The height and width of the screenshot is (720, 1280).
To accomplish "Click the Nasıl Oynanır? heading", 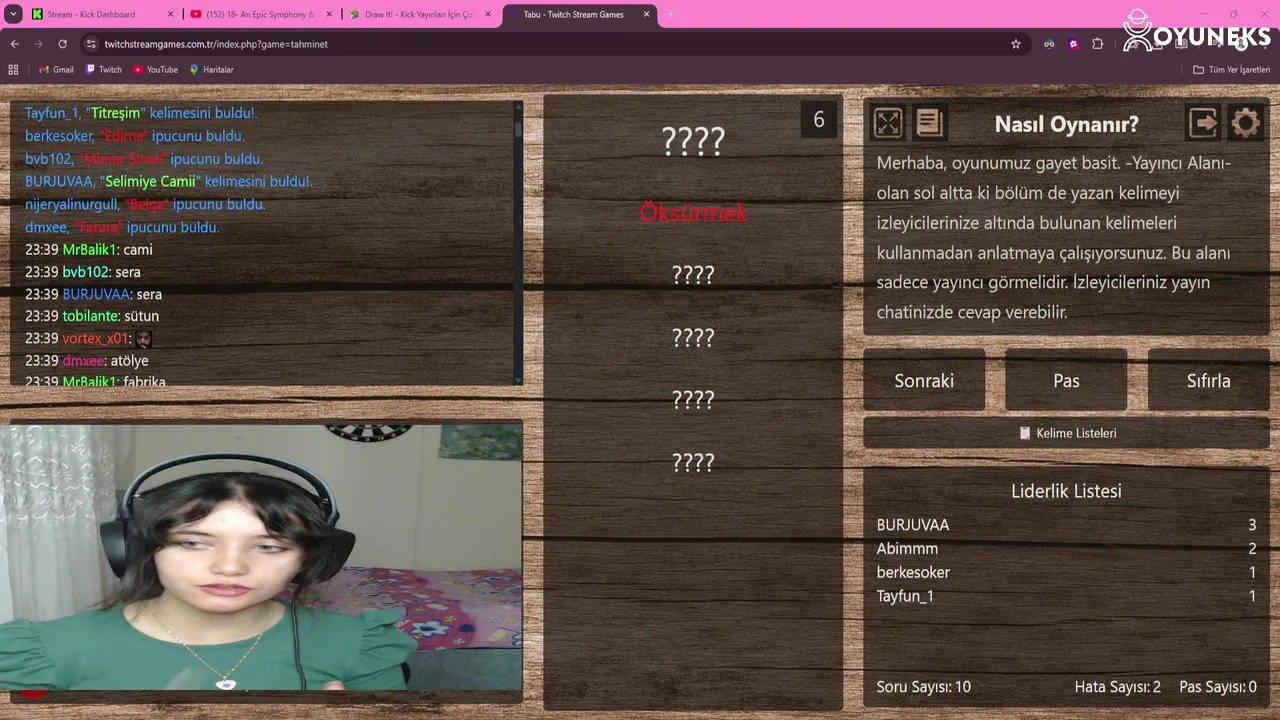I will 1066,124.
